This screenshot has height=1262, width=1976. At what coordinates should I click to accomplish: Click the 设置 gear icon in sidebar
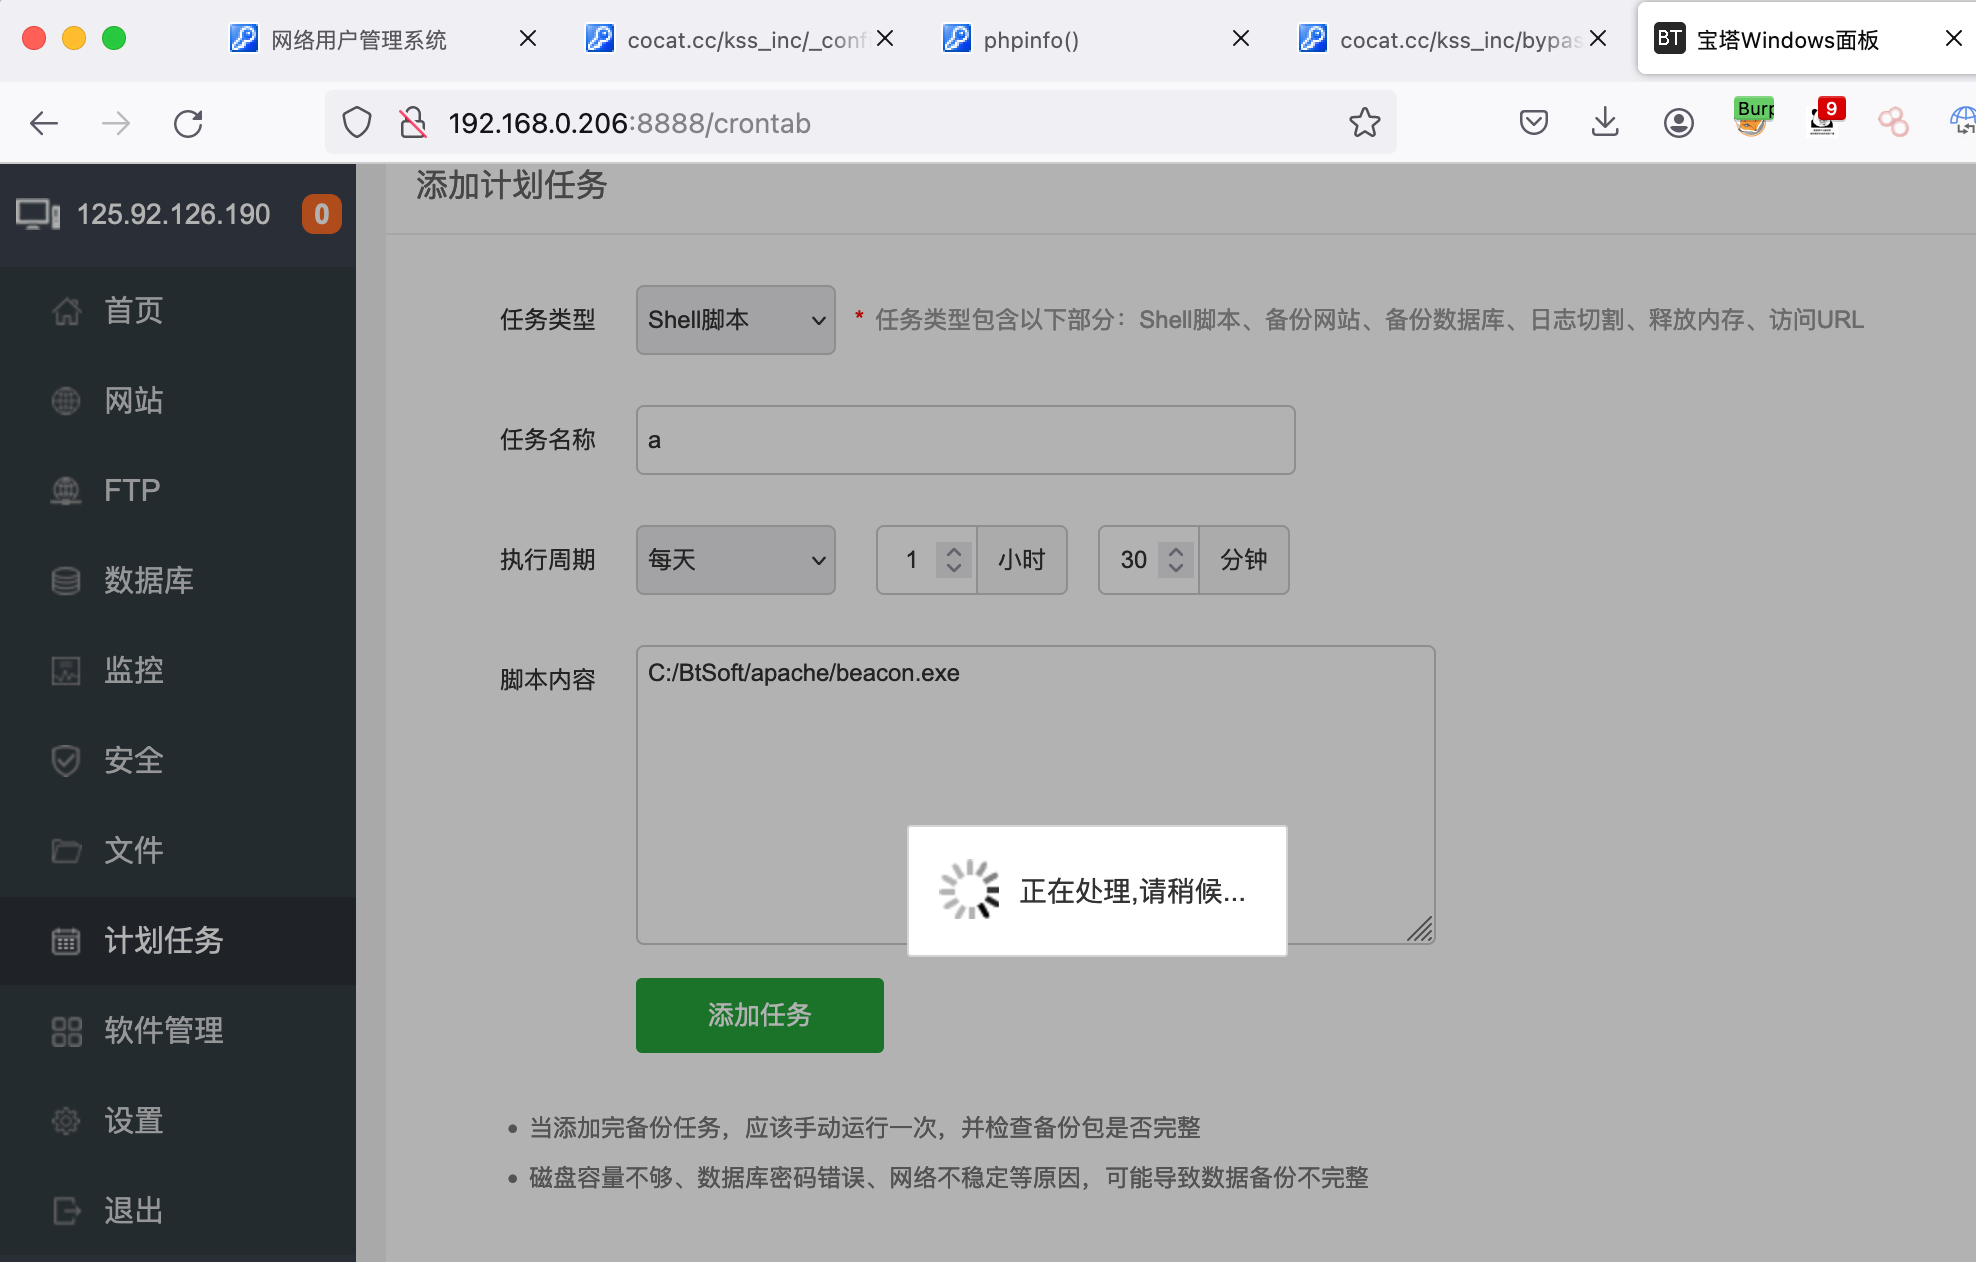66,1121
